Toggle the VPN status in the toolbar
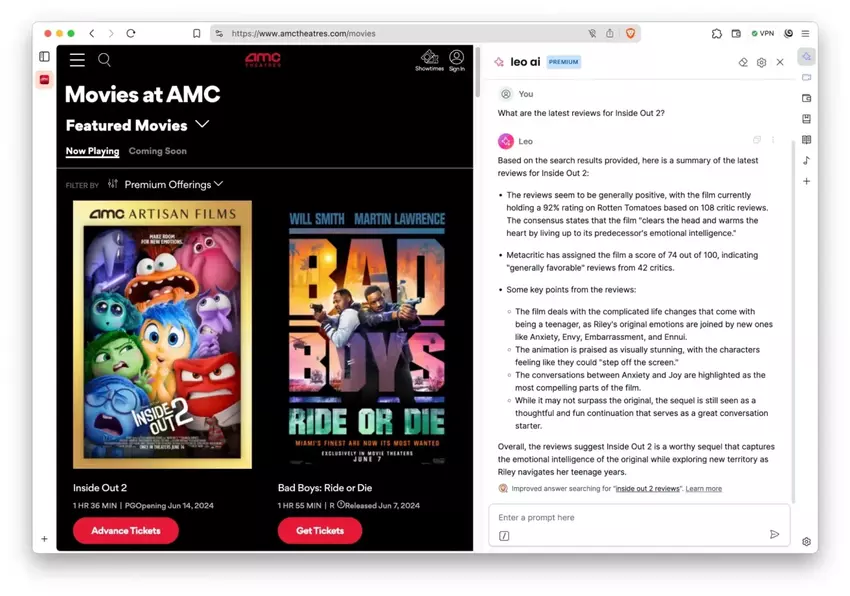The image size is (850, 596). pyautogui.click(x=763, y=33)
